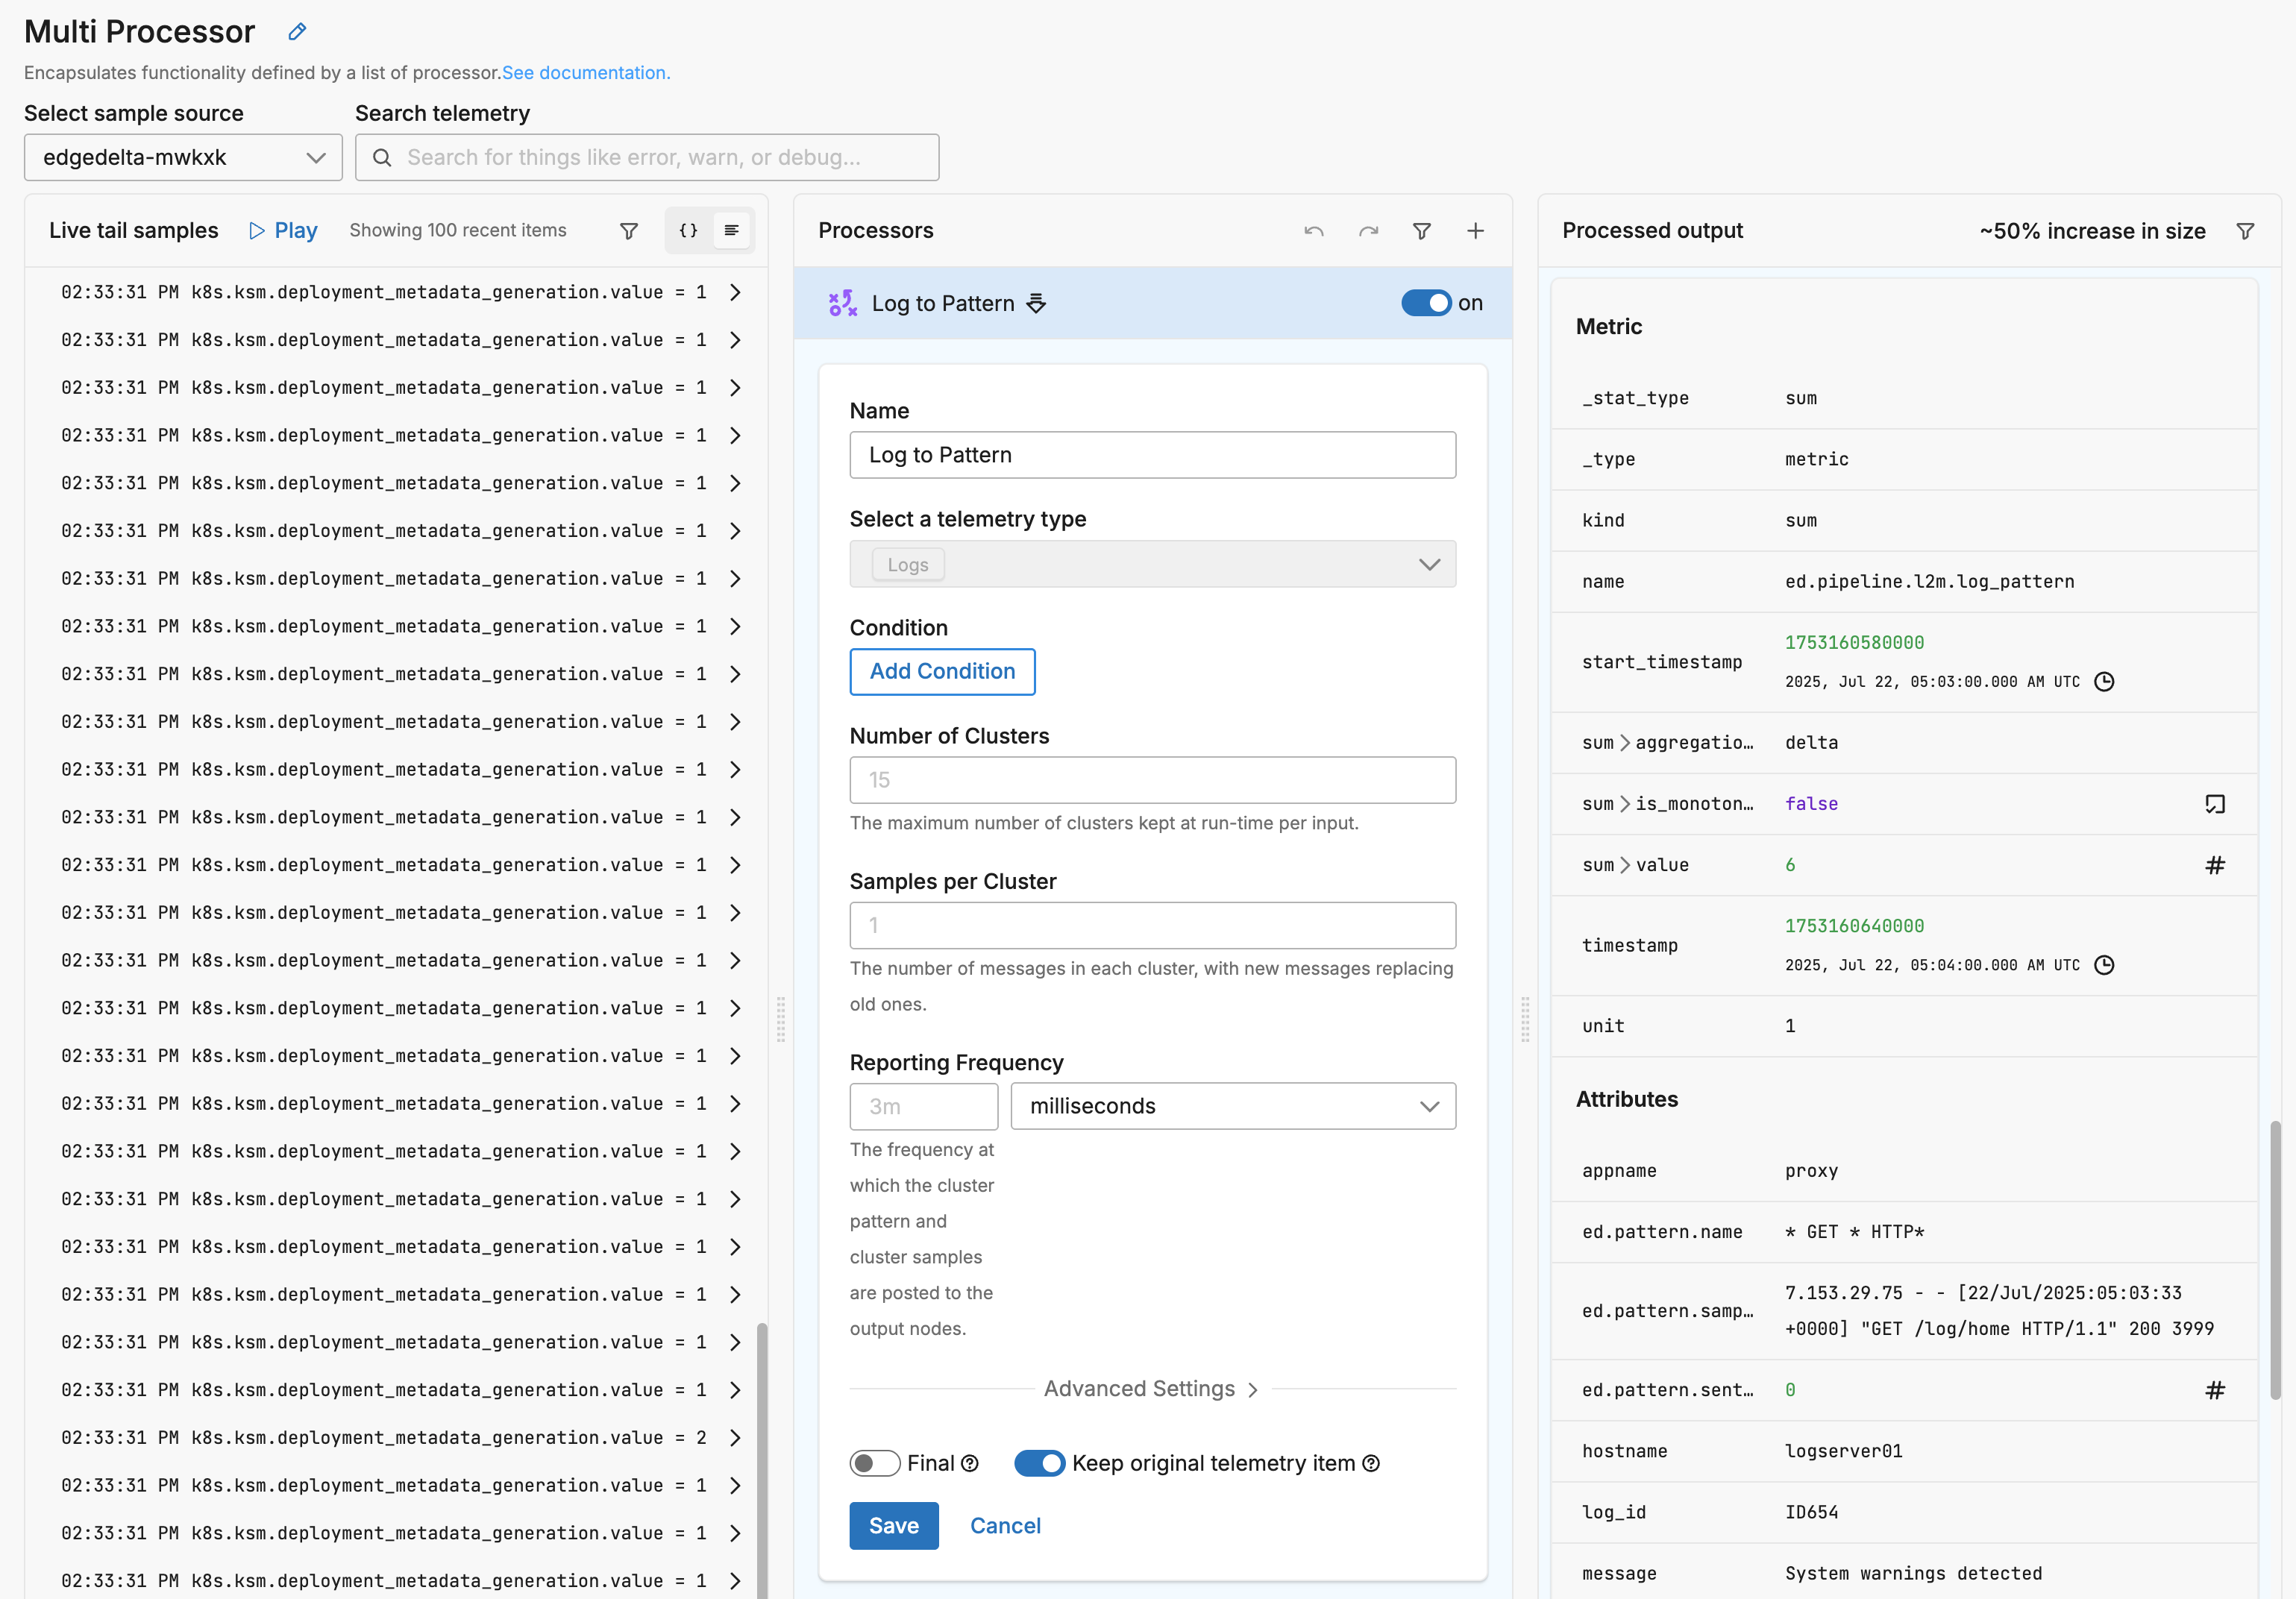2296x1599 pixels.
Task: Expand the sum is_monoton path chevron
Action: (1625, 804)
